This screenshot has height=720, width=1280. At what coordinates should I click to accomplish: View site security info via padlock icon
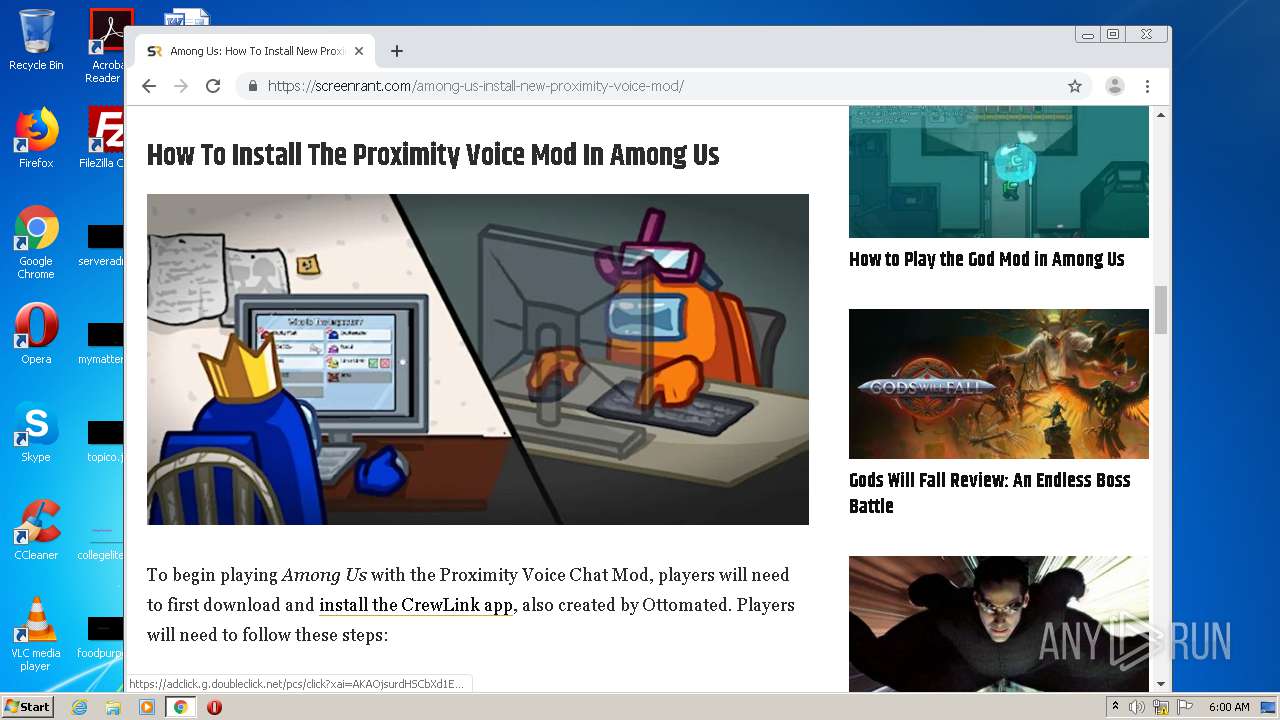tap(253, 86)
